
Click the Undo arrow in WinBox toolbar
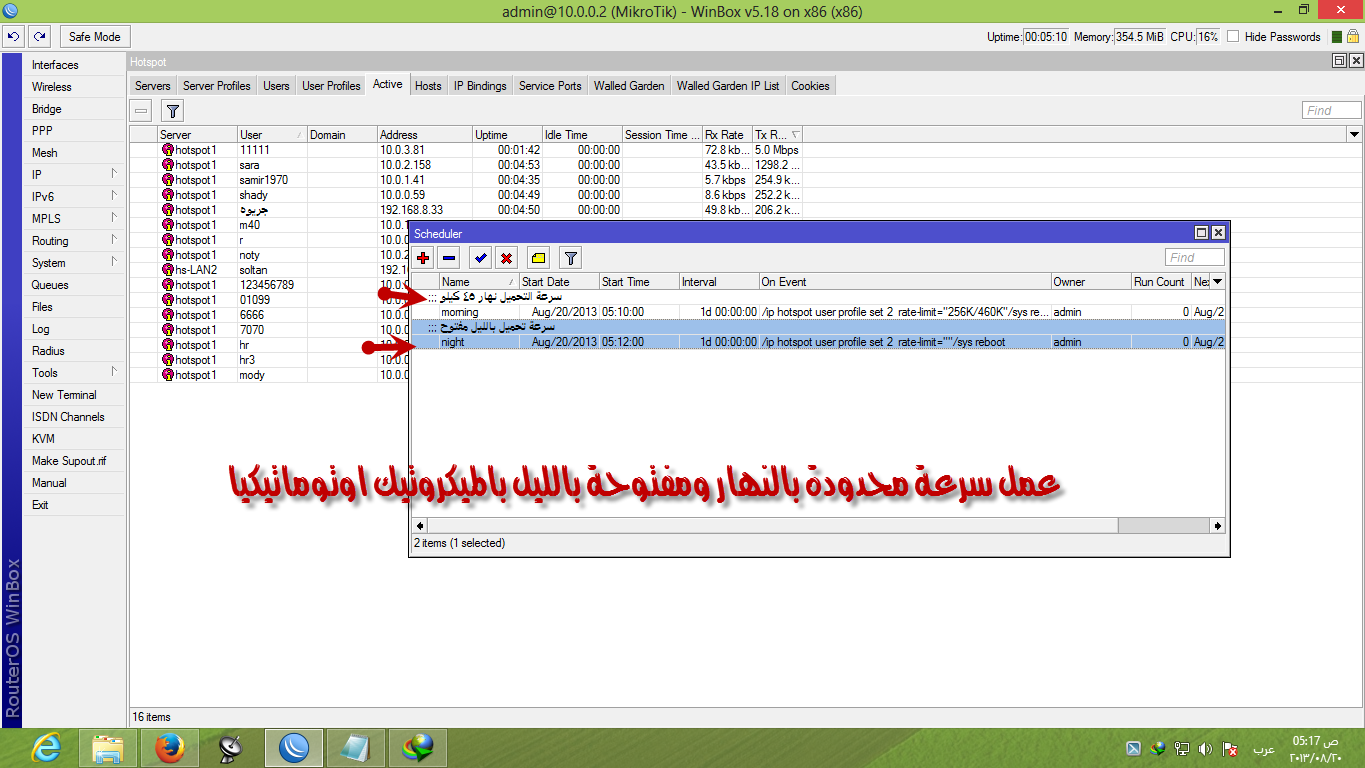(x=13, y=37)
